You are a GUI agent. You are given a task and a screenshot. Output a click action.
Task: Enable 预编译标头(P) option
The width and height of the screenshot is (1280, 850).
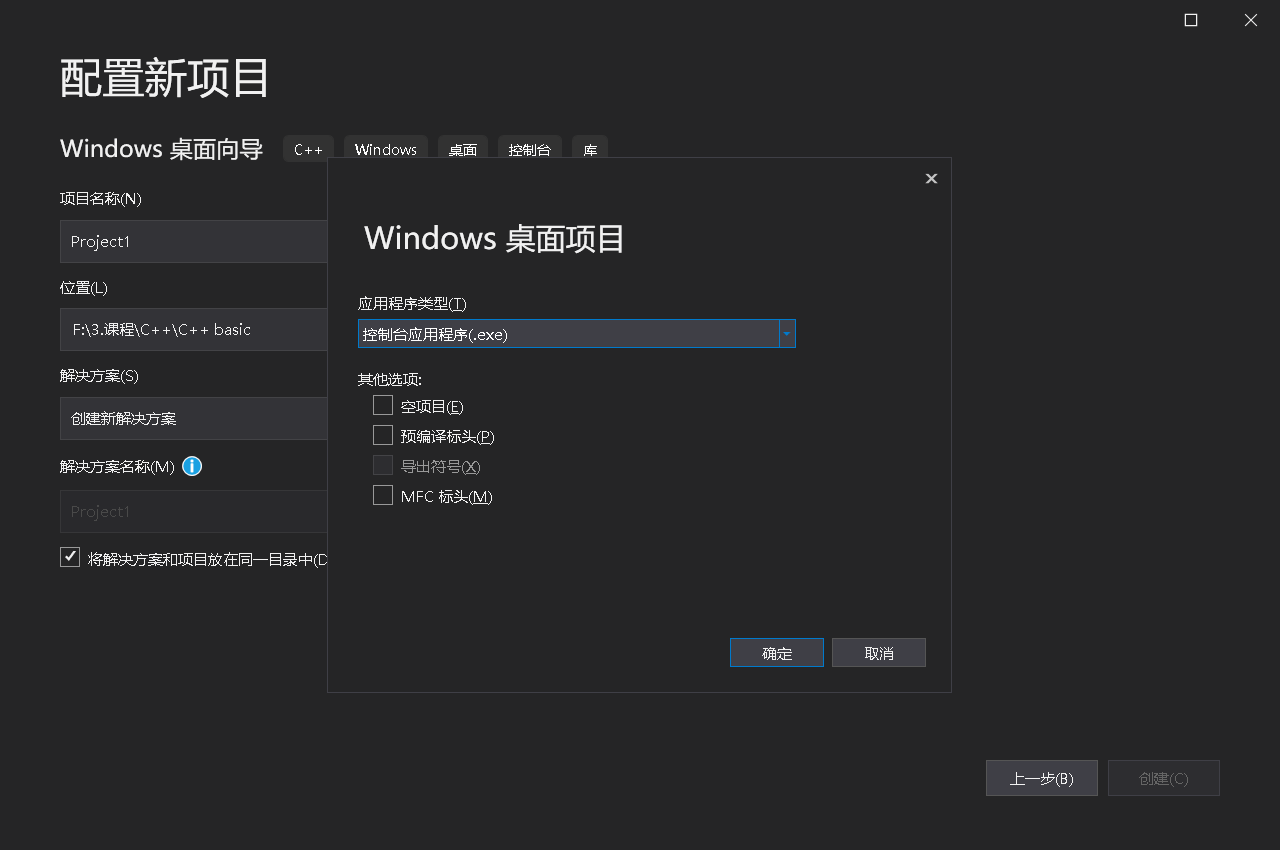382,435
